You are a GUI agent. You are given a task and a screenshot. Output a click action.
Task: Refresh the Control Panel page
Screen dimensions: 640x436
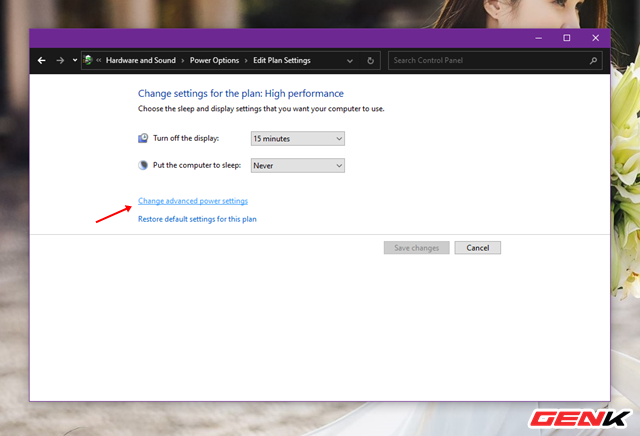pos(371,61)
